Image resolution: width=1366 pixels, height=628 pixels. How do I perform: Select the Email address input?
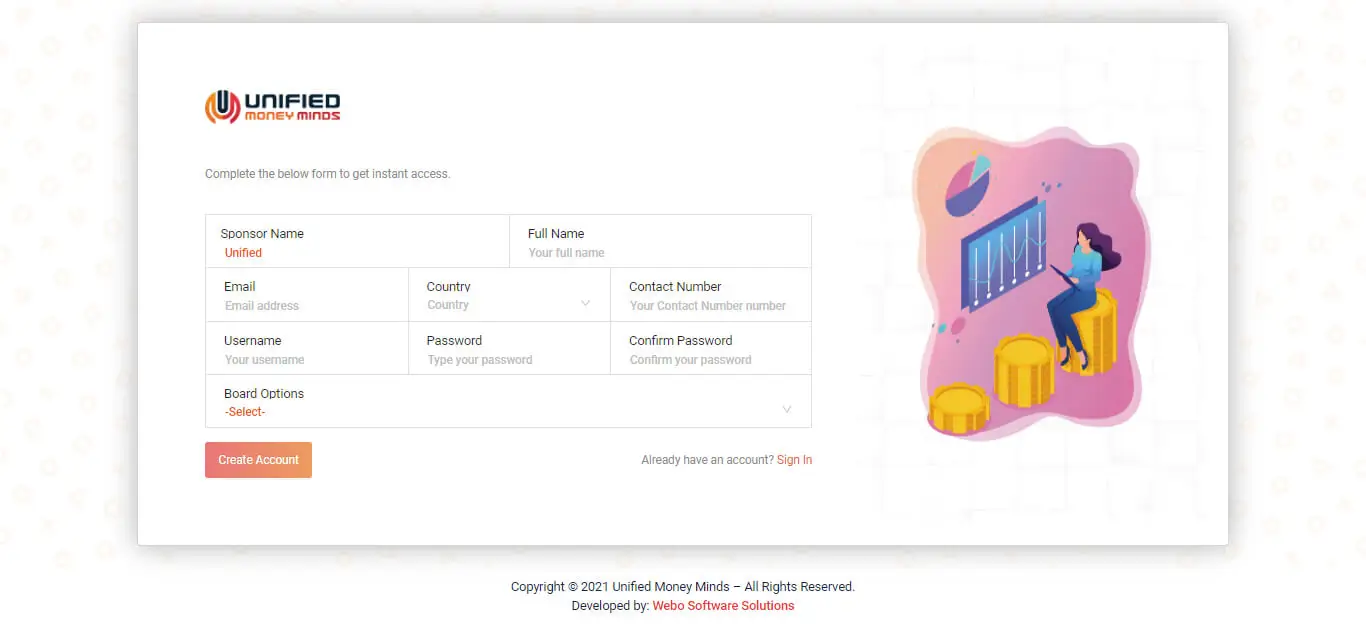click(x=306, y=306)
